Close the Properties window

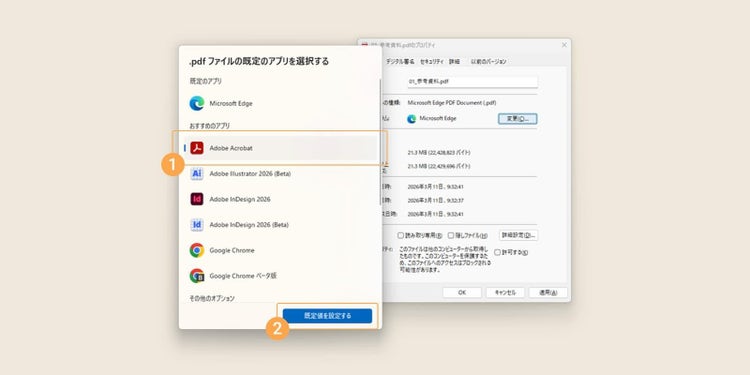[564, 45]
